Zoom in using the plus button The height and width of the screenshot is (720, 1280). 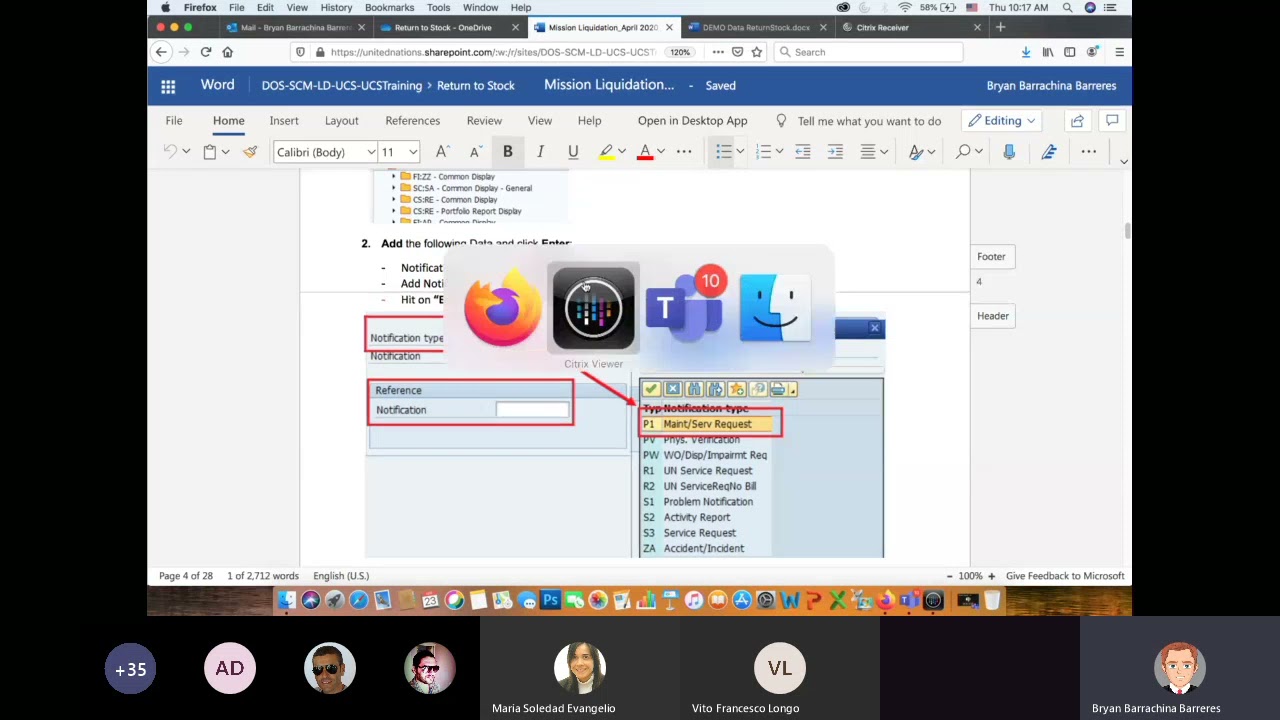992,576
